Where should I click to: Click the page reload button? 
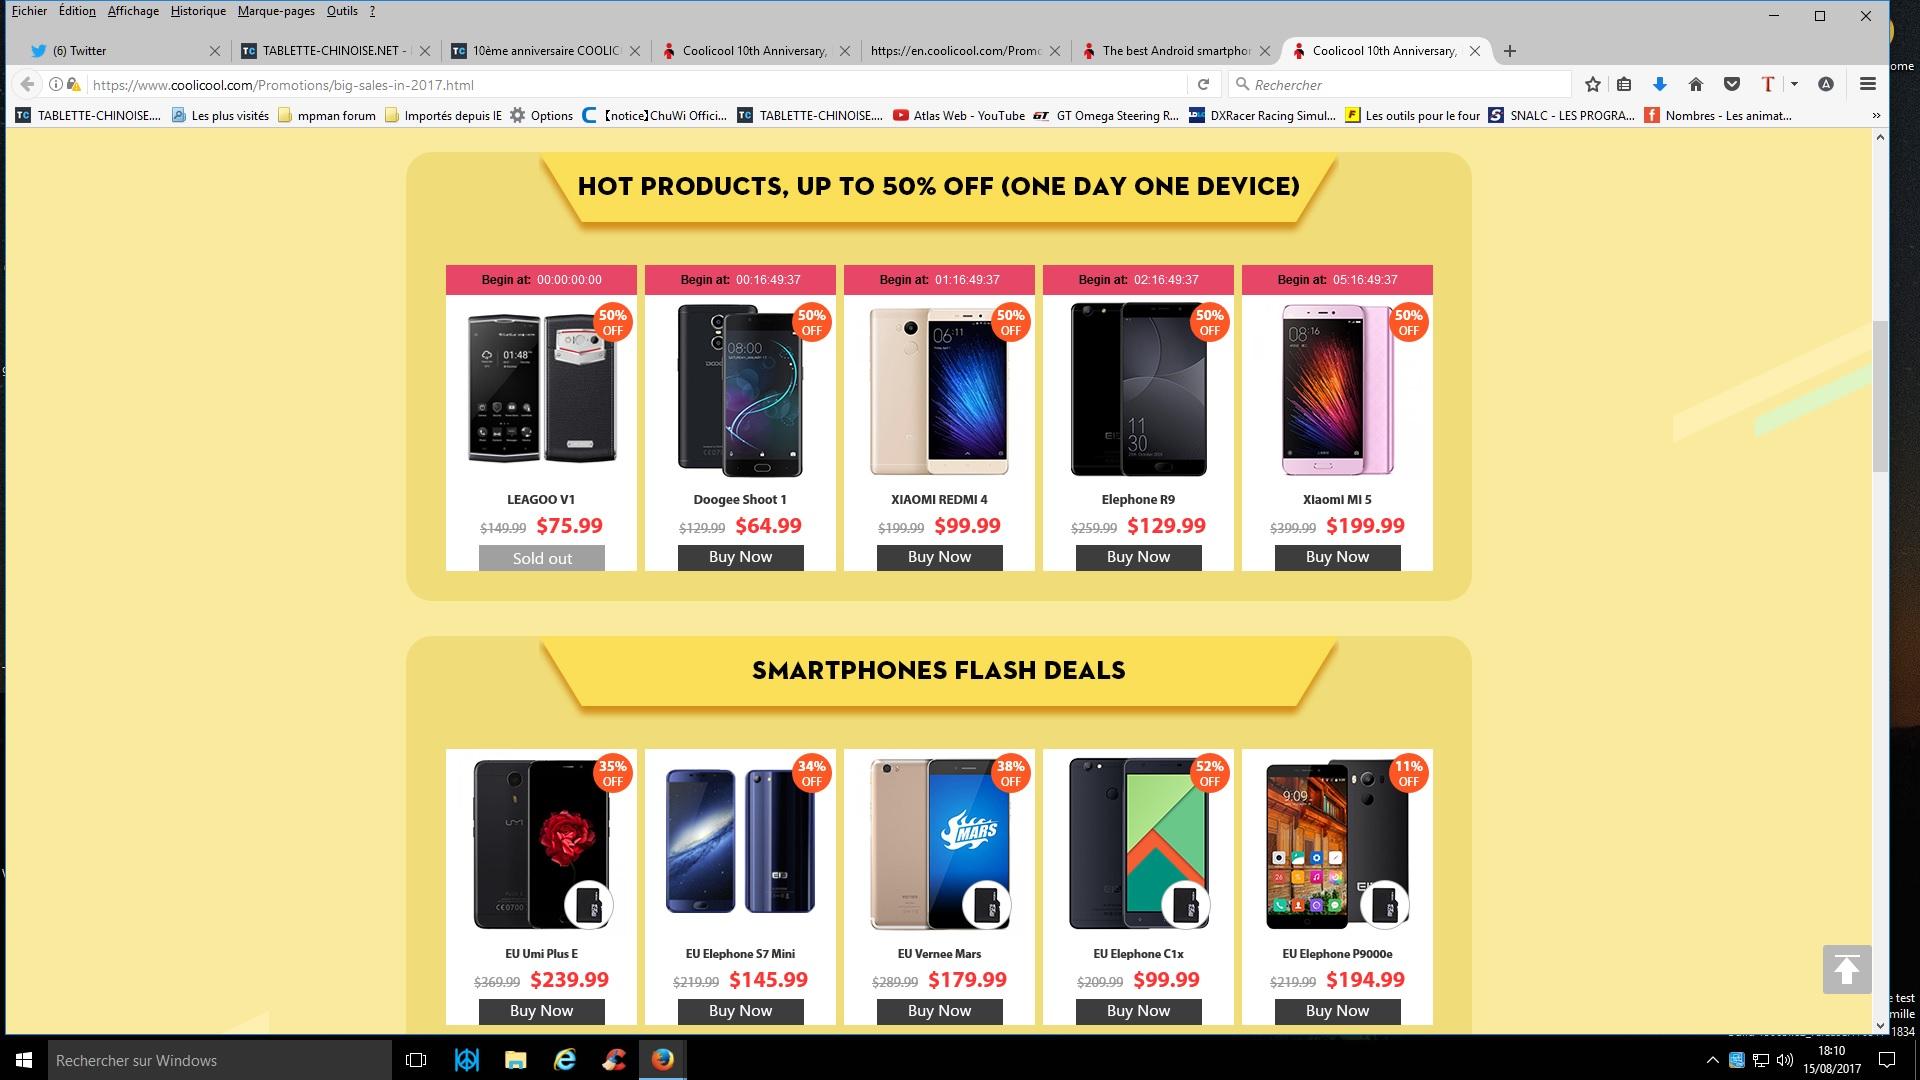(x=1203, y=85)
